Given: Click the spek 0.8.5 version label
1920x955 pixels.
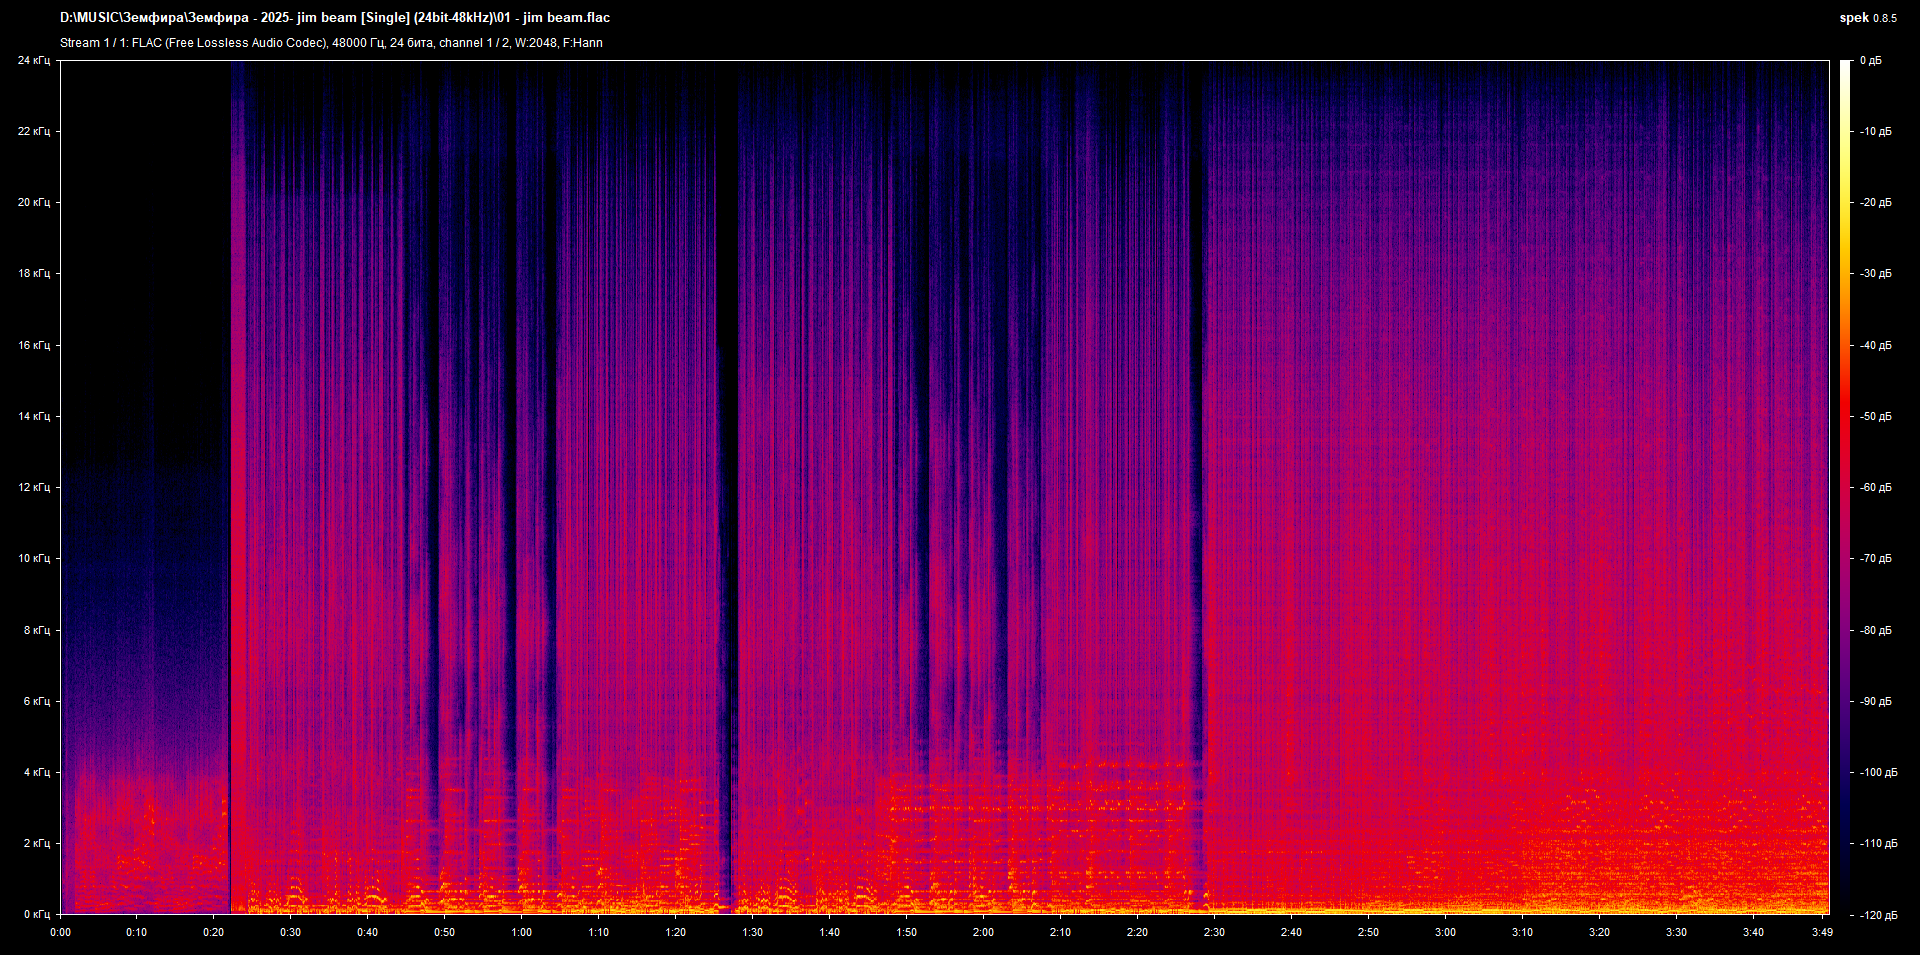Looking at the screenshot, I should 1867,18.
